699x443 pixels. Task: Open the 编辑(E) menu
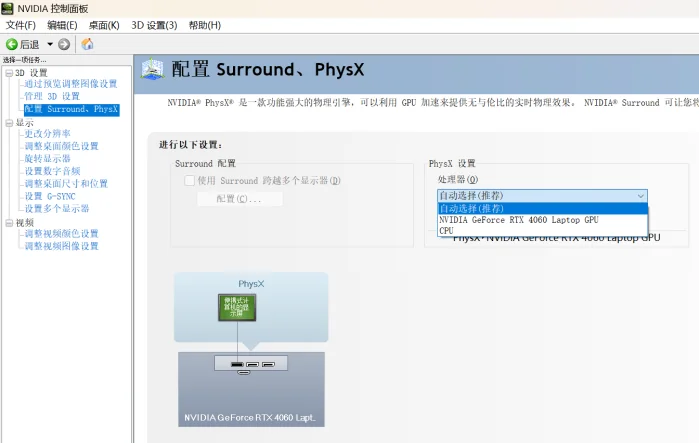[x=62, y=25]
